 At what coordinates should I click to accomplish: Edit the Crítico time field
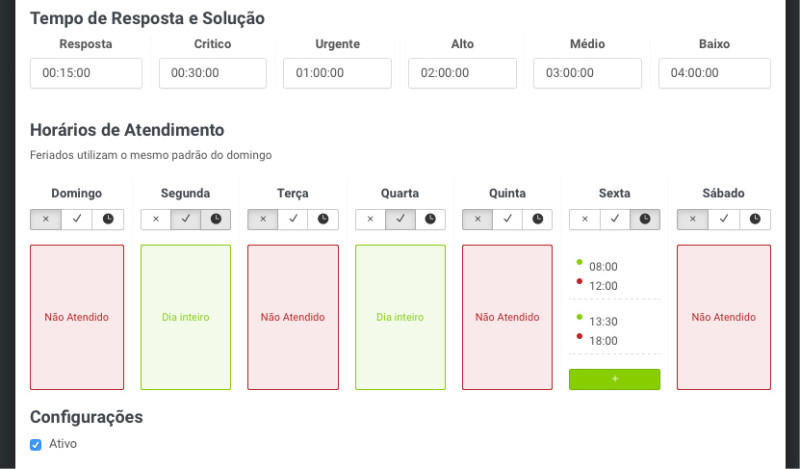point(212,73)
